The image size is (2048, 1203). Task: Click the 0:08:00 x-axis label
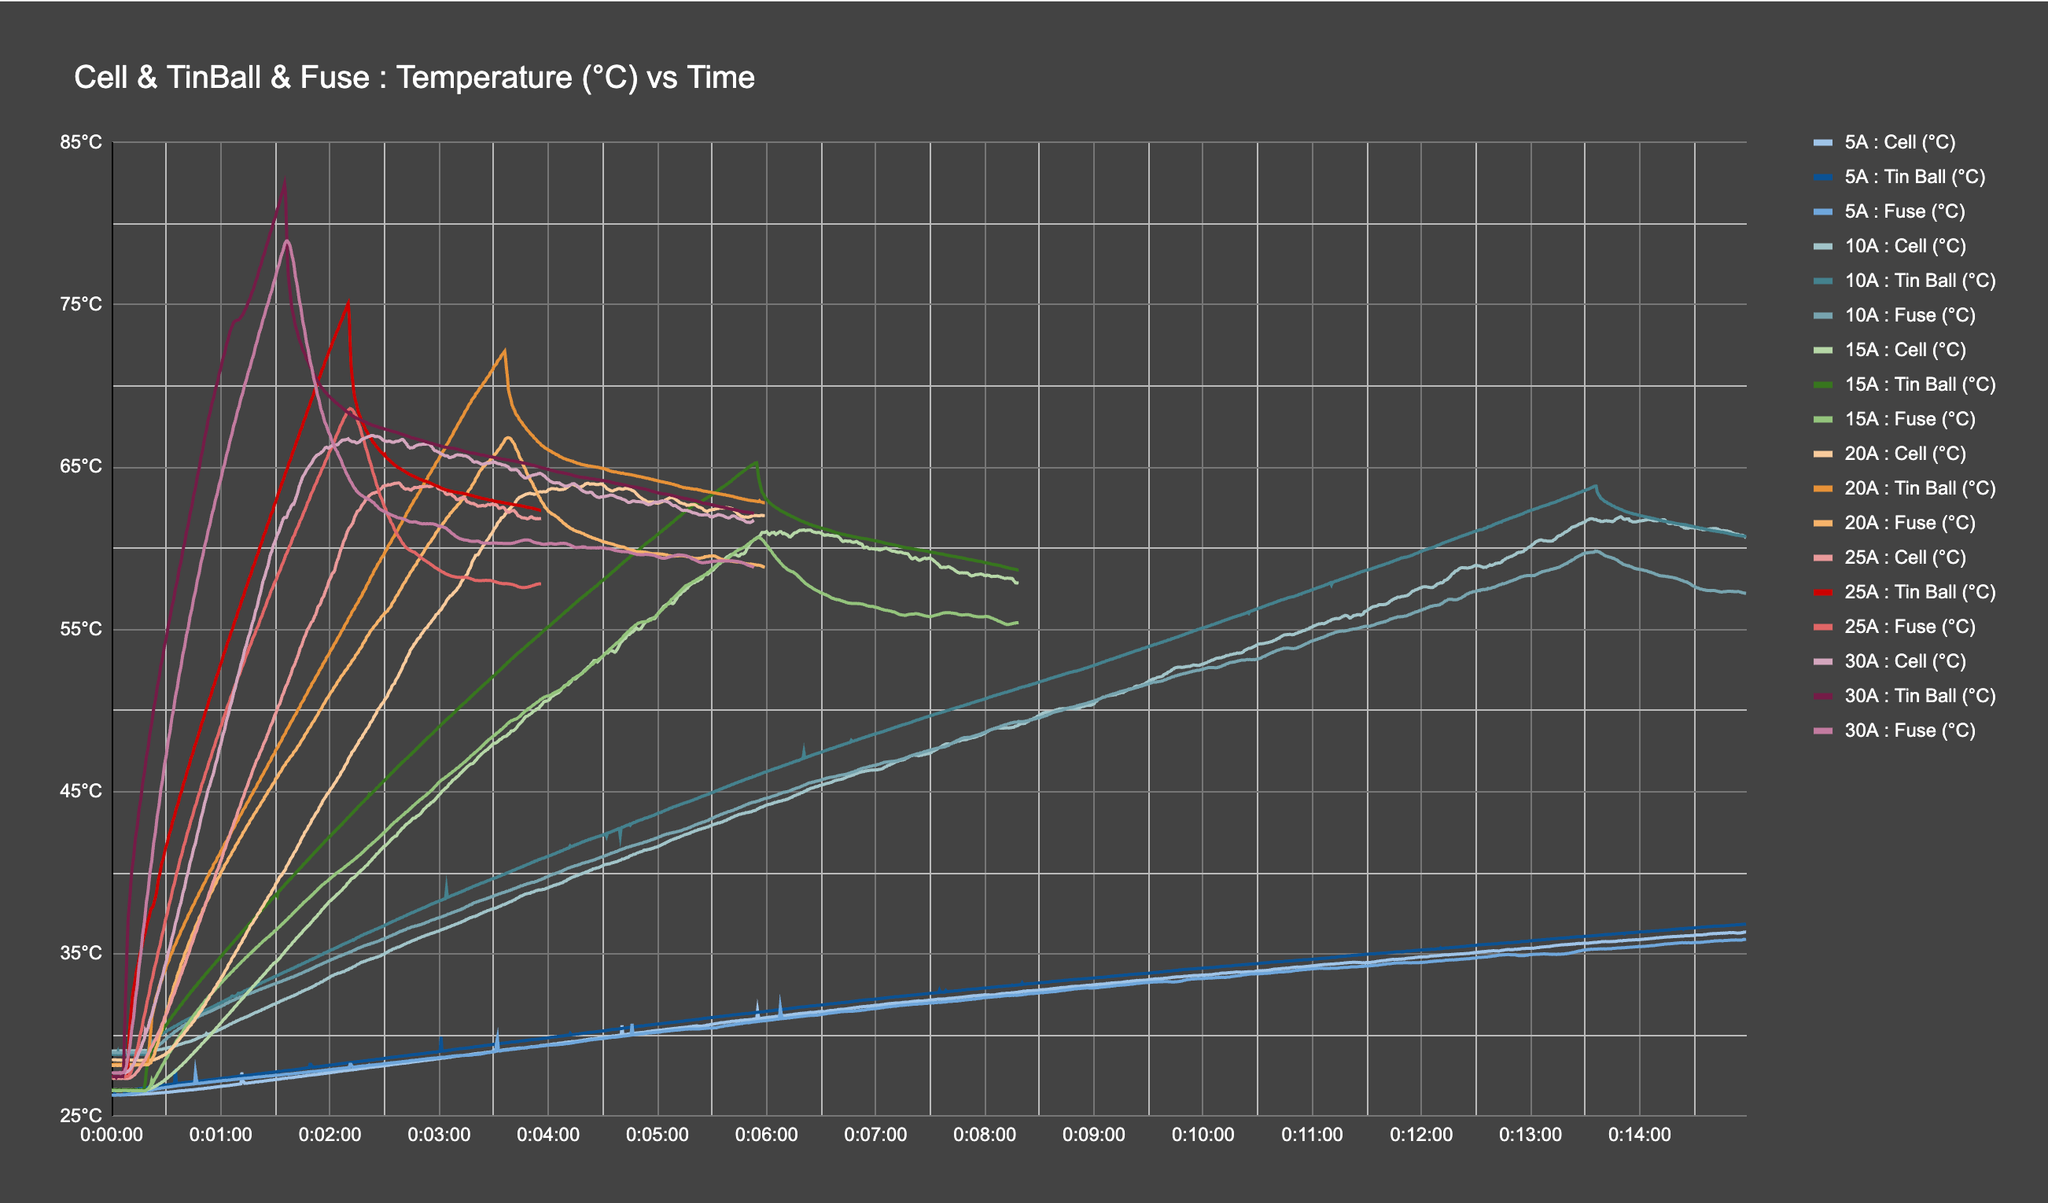coord(985,1136)
